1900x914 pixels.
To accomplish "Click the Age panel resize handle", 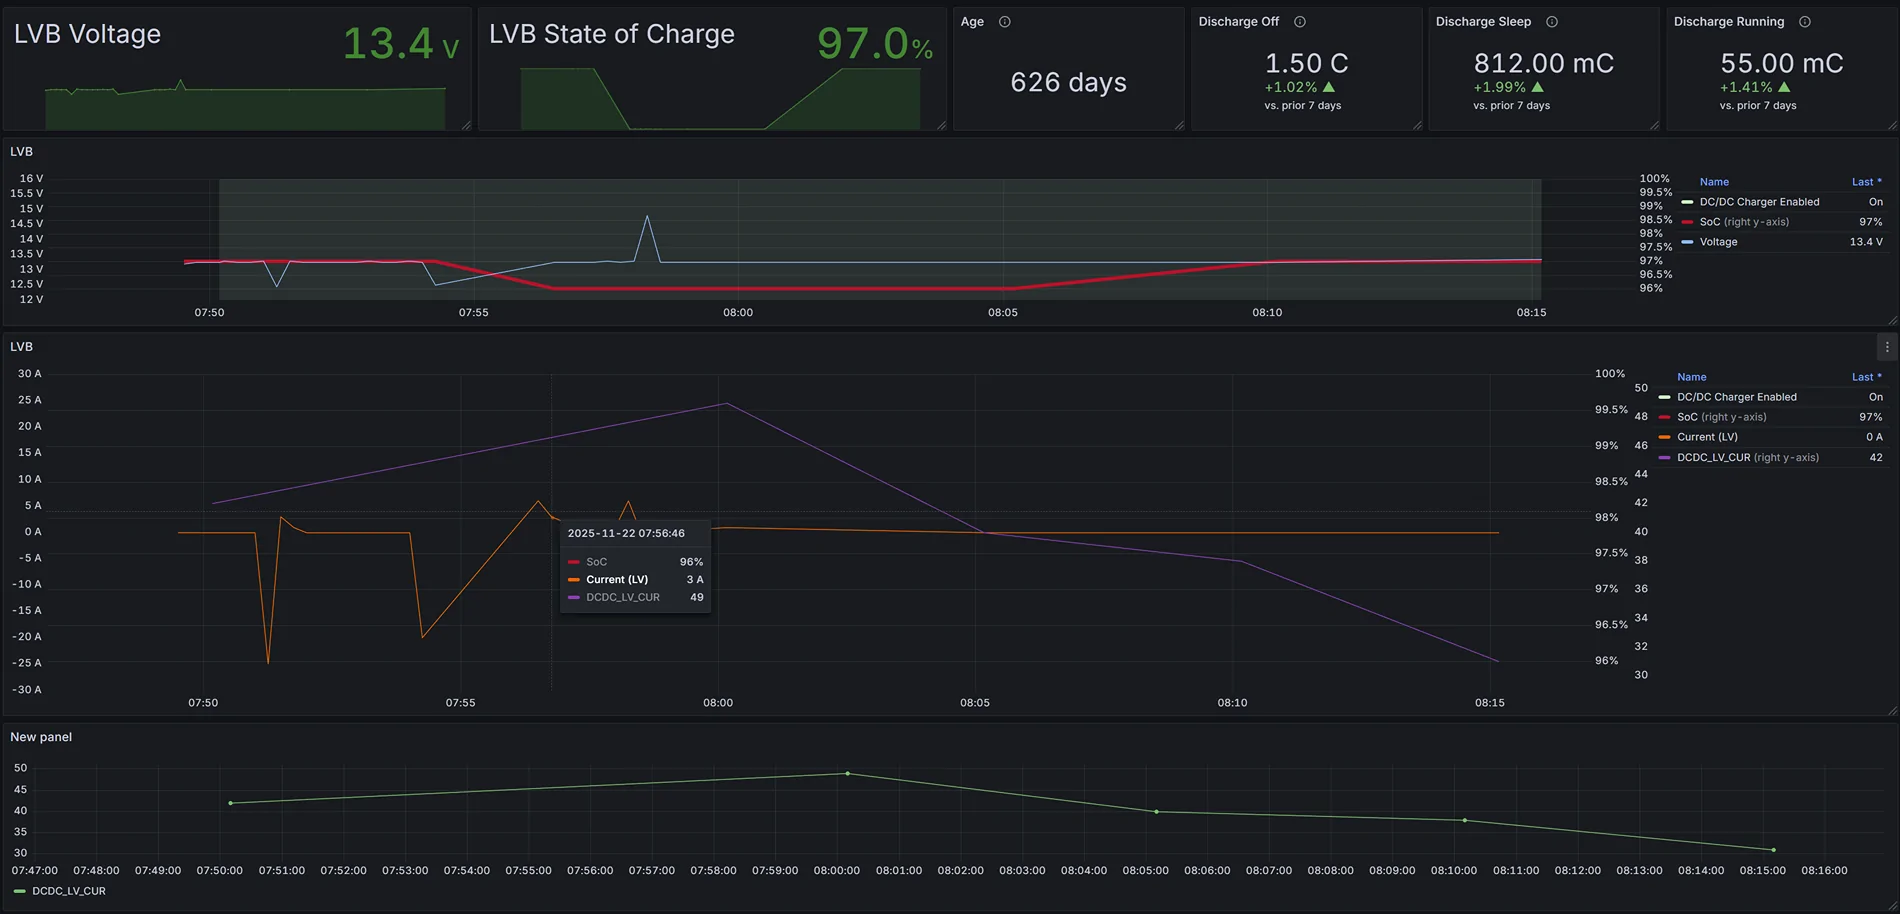I will pos(1179,125).
